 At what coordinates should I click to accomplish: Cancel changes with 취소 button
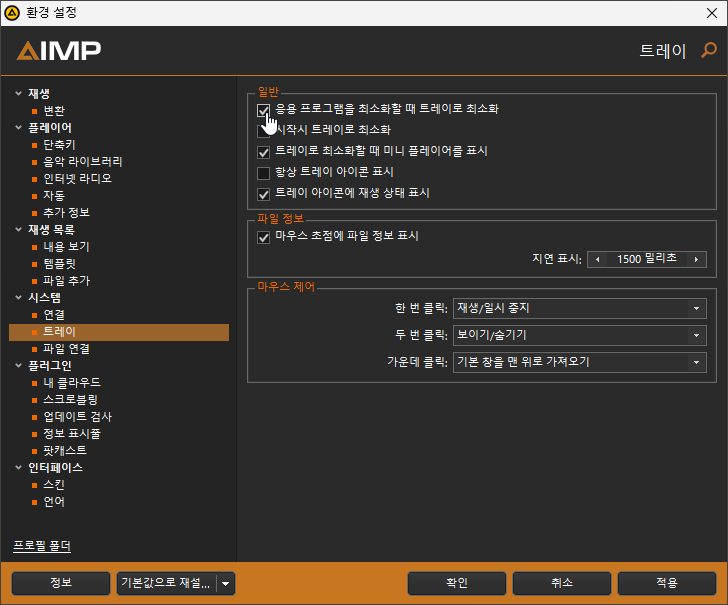tap(562, 583)
